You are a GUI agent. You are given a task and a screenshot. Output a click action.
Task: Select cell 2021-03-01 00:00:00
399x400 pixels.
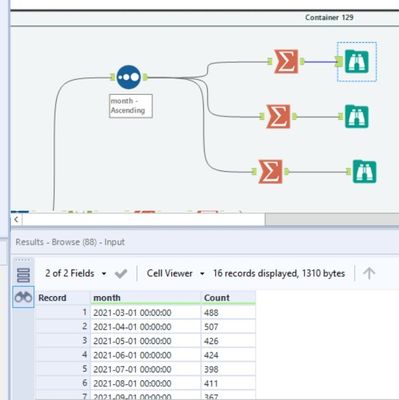coord(146,312)
